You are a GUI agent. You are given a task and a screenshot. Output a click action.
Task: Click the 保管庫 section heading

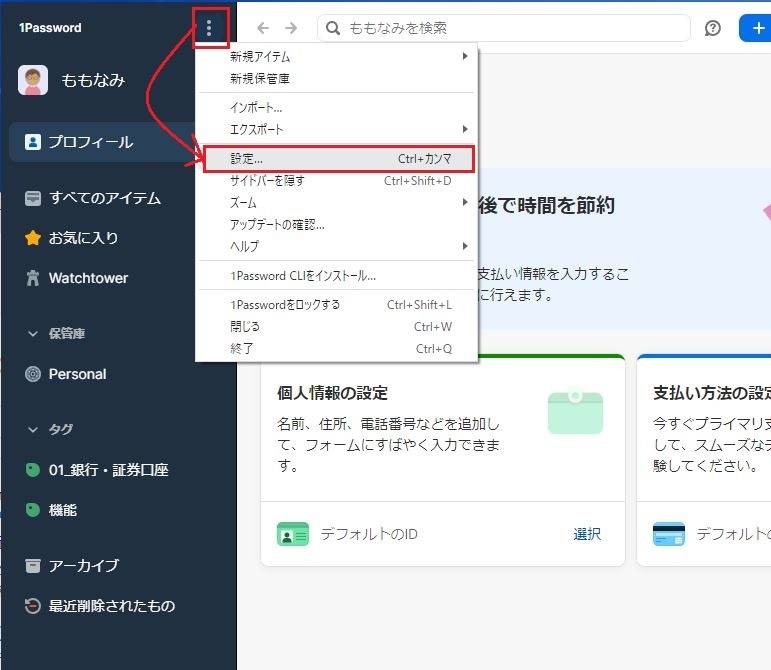pos(67,334)
